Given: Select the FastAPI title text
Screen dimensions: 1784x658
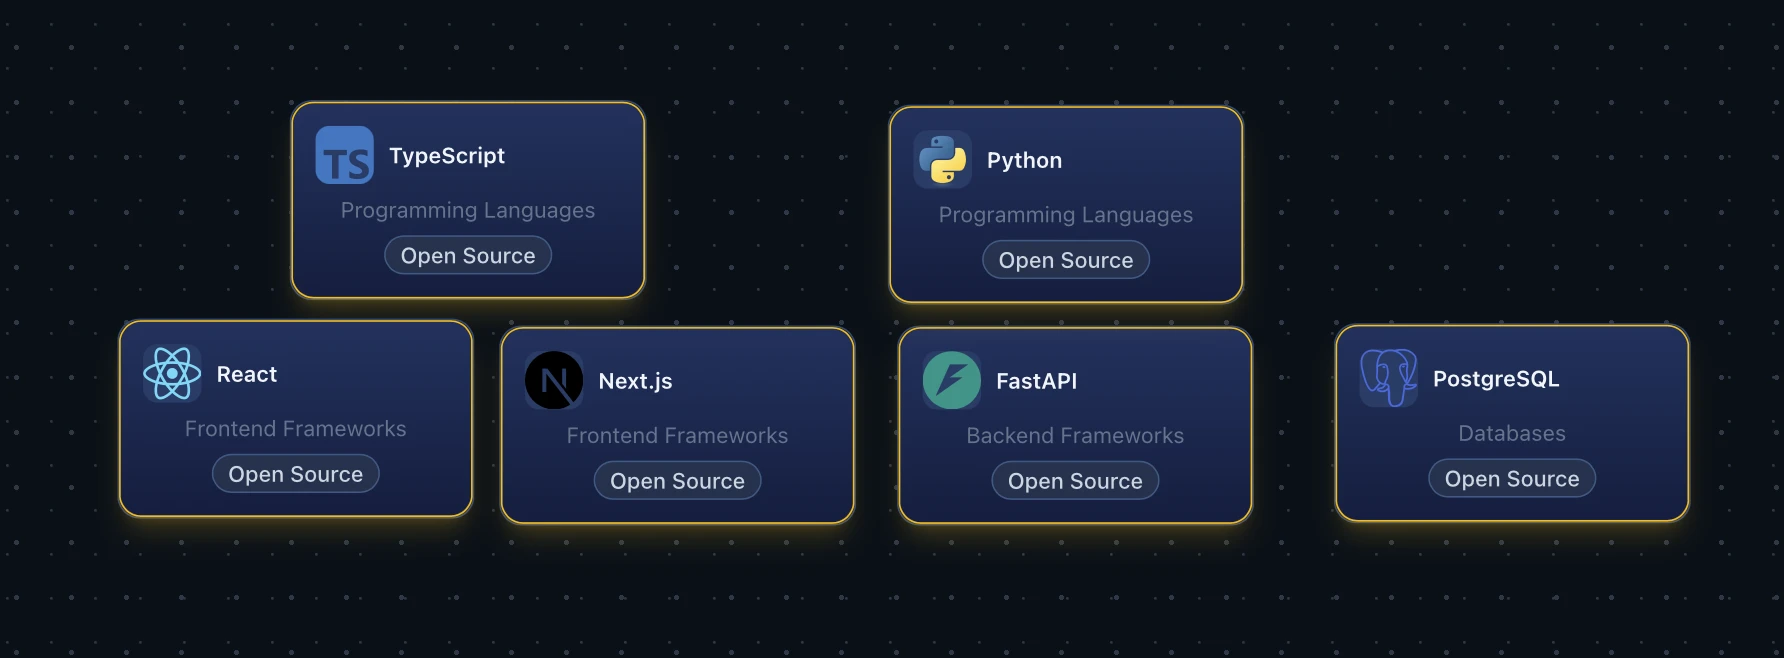Looking at the screenshot, I should click(x=1037, y=381).
